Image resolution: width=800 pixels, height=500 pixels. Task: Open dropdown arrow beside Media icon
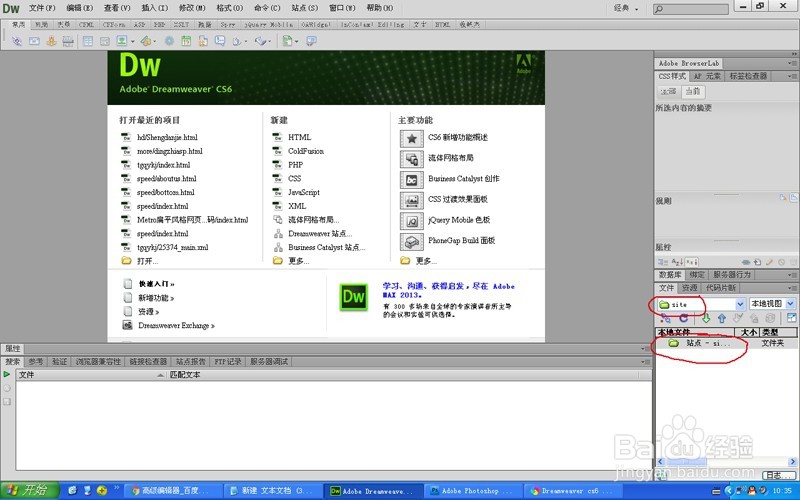coord(155,41)
